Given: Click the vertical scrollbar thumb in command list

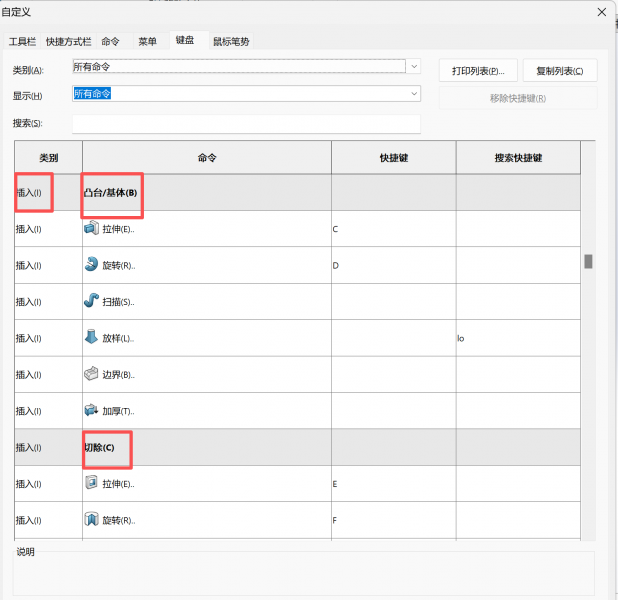Looking at the screenshot, I should [x=588, y=261].
